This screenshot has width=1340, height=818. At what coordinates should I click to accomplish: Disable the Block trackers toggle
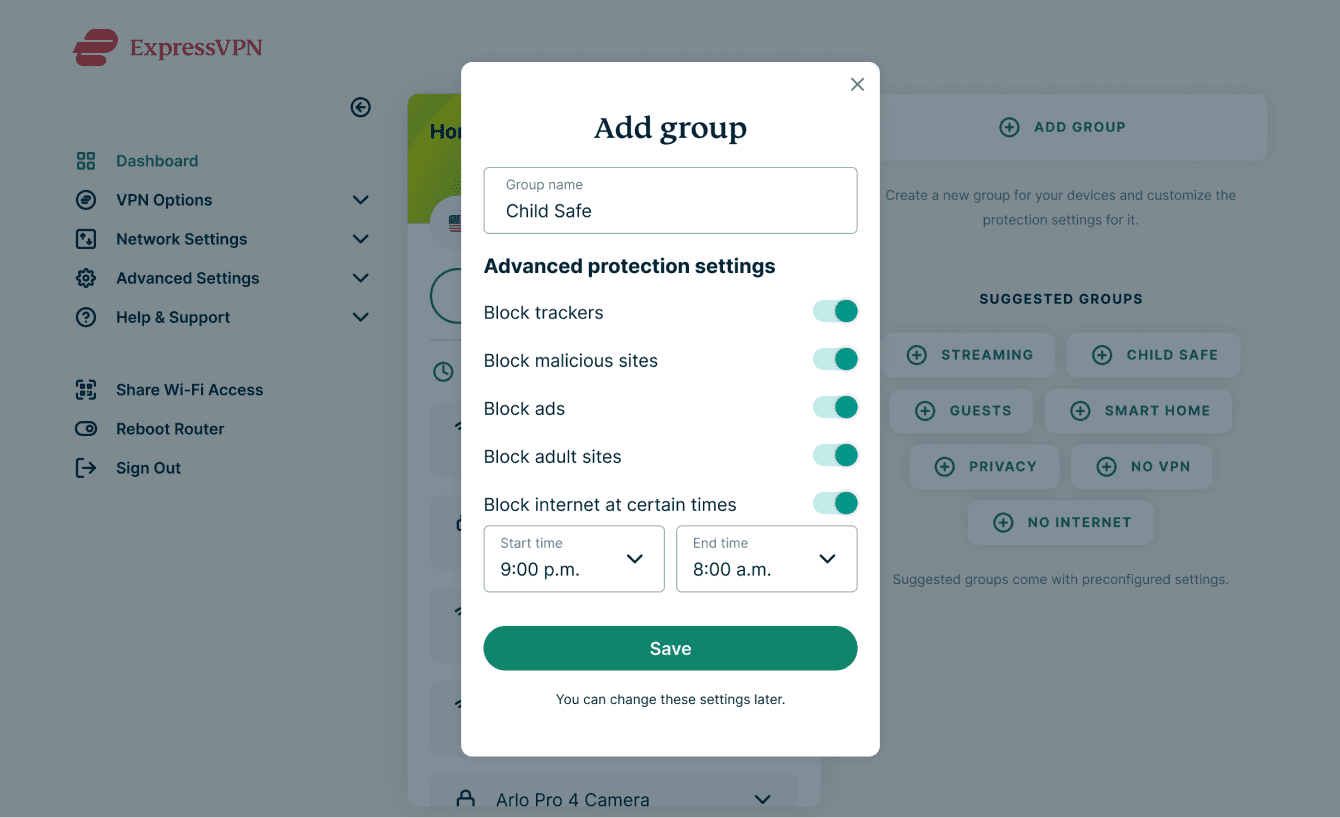point(835,311)
